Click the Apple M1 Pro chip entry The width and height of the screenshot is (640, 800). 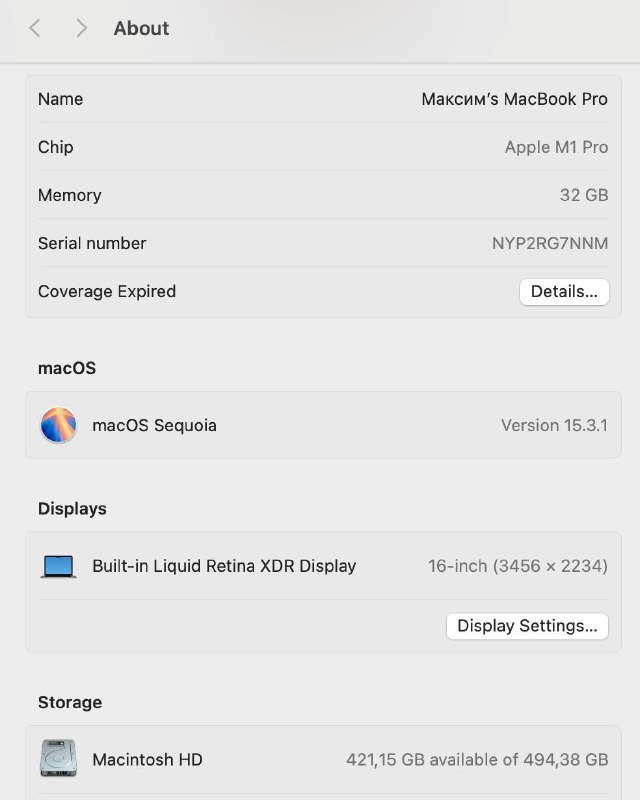(x=320, y=147)
